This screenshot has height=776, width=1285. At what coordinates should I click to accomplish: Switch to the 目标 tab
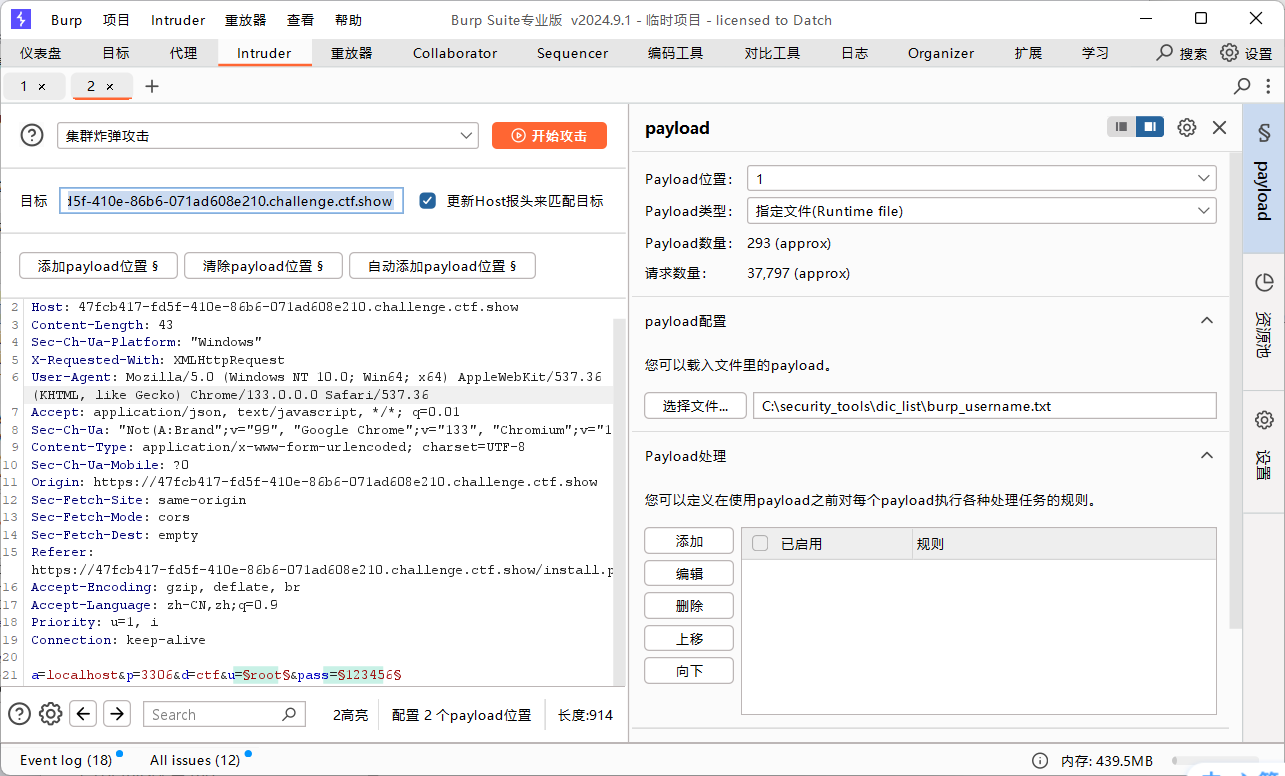coord(116,53)
